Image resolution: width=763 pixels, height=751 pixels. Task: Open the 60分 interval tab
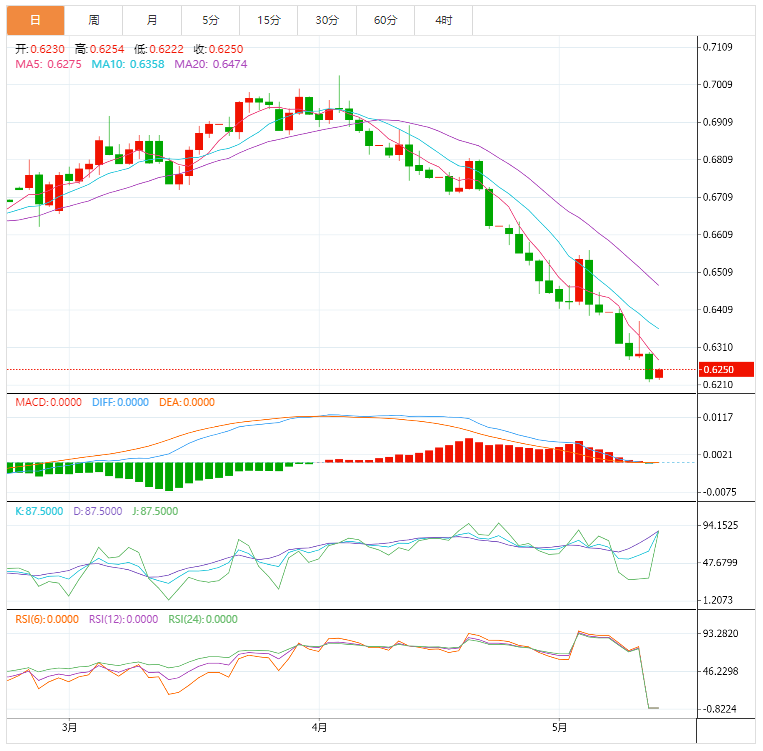coord(385,20)
